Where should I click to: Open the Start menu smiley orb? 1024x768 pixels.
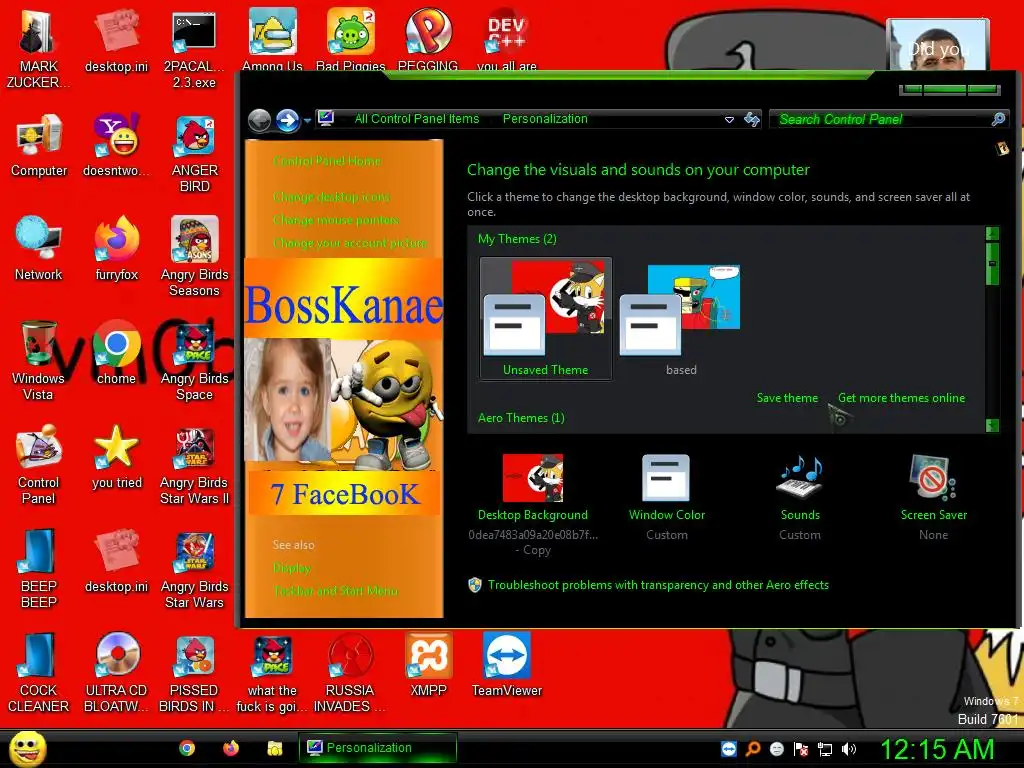(x=28, y=748)
